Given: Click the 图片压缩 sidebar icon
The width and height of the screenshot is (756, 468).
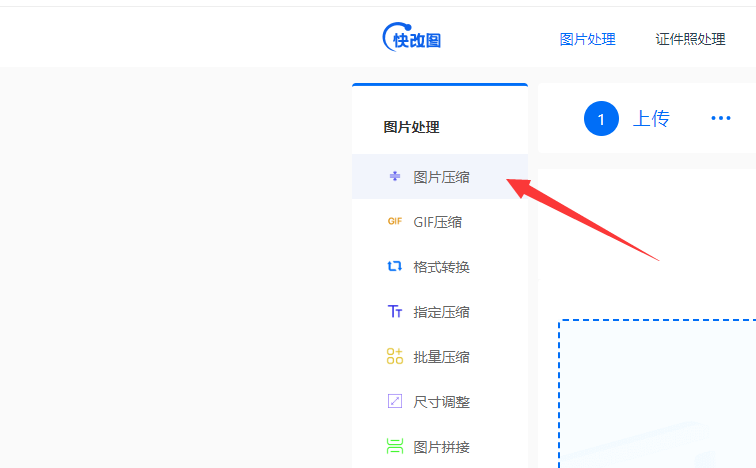Looking at the screenshot, I should click(394, 176).
